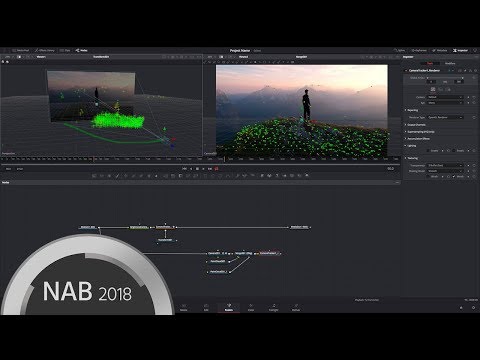Collapse the CameraTracker1.Renderer tool header
The height and width of the screenshot is (360, 480).
click(x=406, y=71)
